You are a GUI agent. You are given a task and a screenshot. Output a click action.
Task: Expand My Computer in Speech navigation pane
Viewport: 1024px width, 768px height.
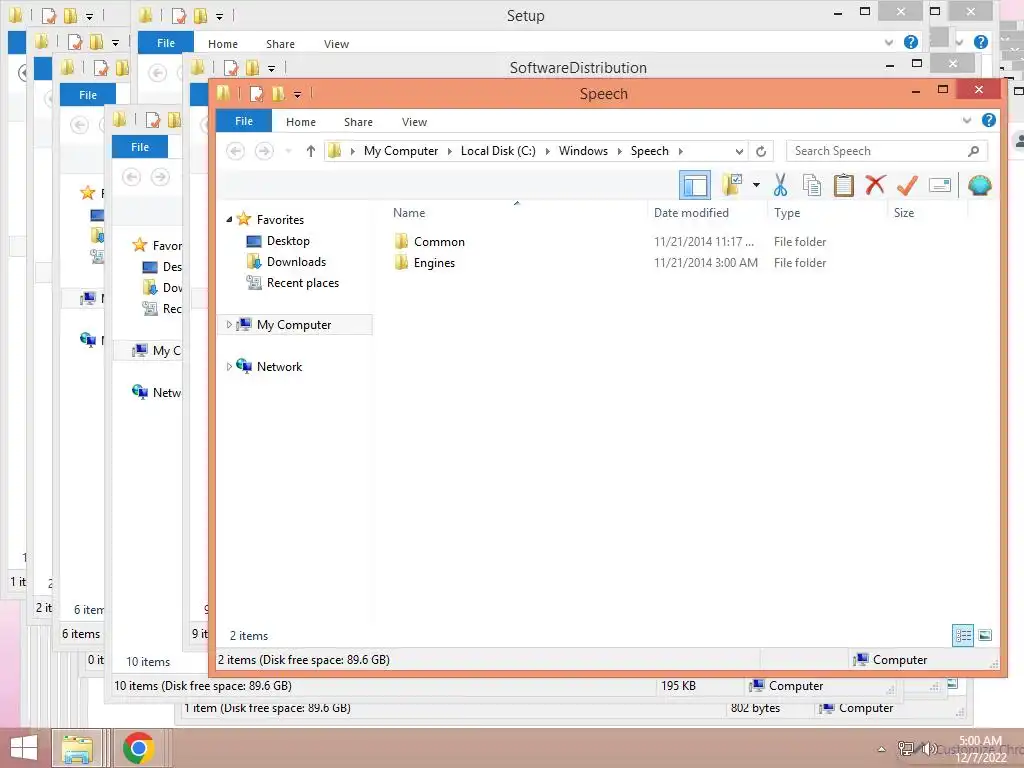coord(229,325)
